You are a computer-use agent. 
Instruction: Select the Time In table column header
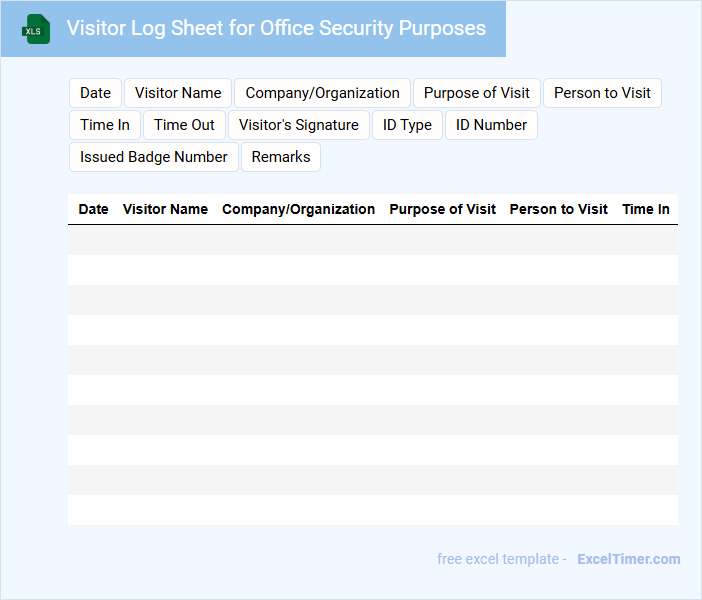click(x=645, y=209)
